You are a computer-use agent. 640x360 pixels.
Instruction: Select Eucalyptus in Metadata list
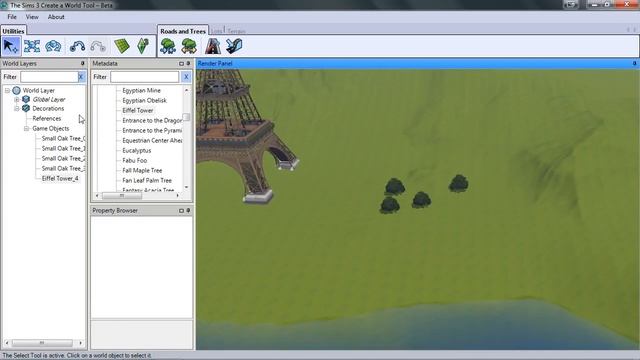pyautogui.click(x=137, y=150)
